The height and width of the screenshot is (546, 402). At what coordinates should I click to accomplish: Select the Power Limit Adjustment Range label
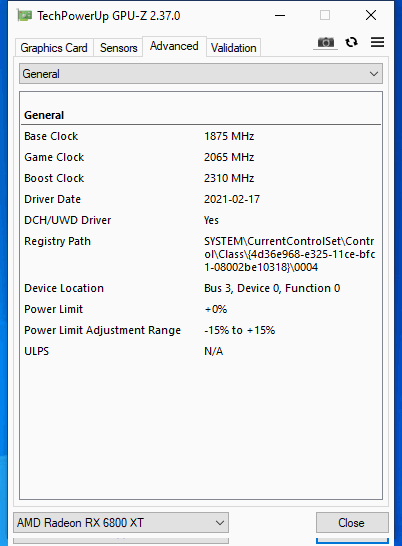click(102, 330)
